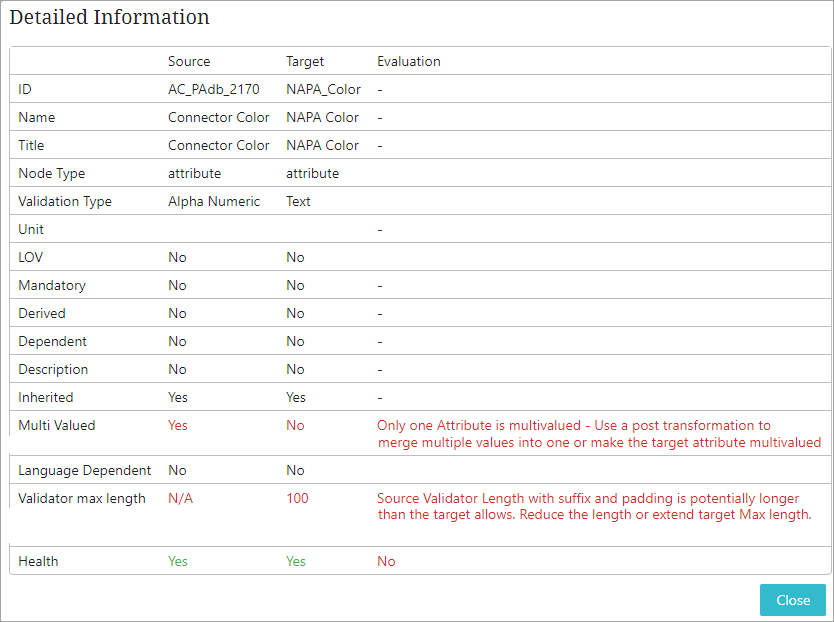Click the target max length value 100
The height and width of the screenshot is (622, 834).
(x=297, y=498)
